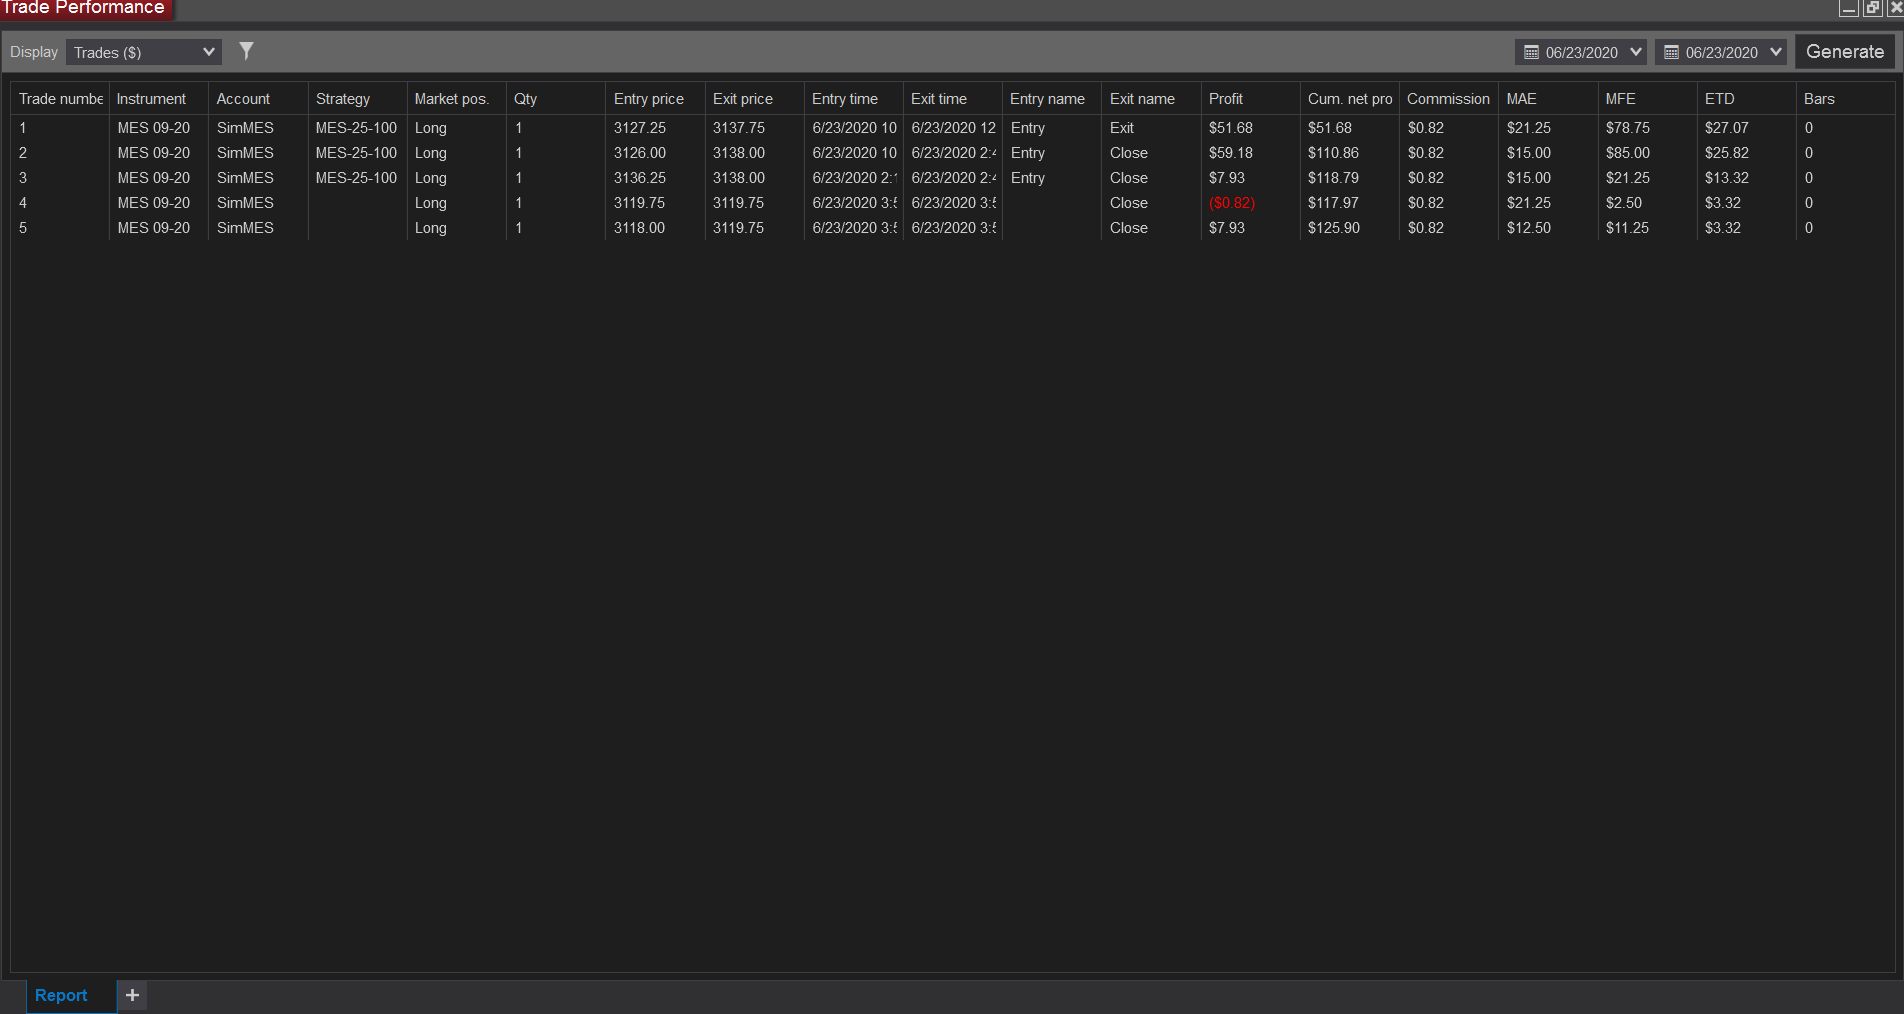Select trade number 2 cell
The height and width of the screenshot is (1014, 1904).
tap(60, 153)
